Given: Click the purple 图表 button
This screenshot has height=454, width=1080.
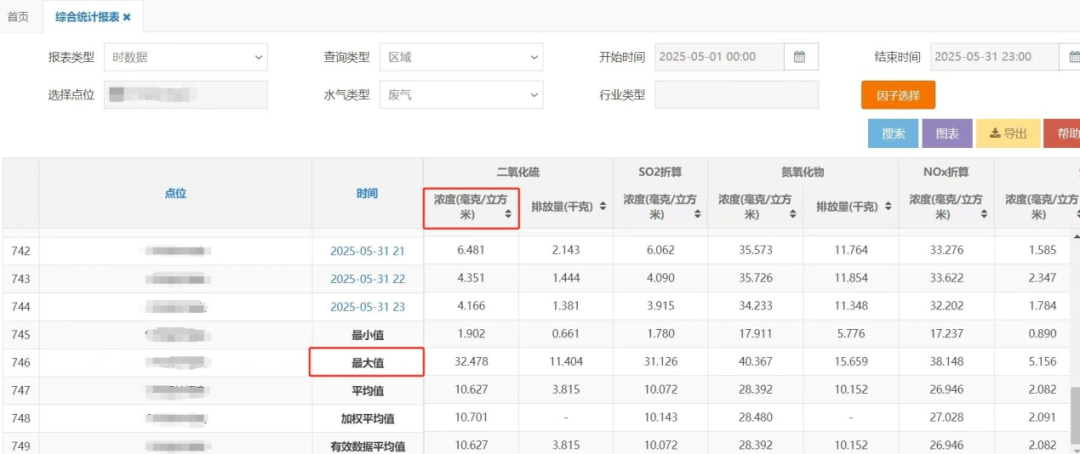Looking at the screenshot, I should pyautogui.click(x=946, y=133).
